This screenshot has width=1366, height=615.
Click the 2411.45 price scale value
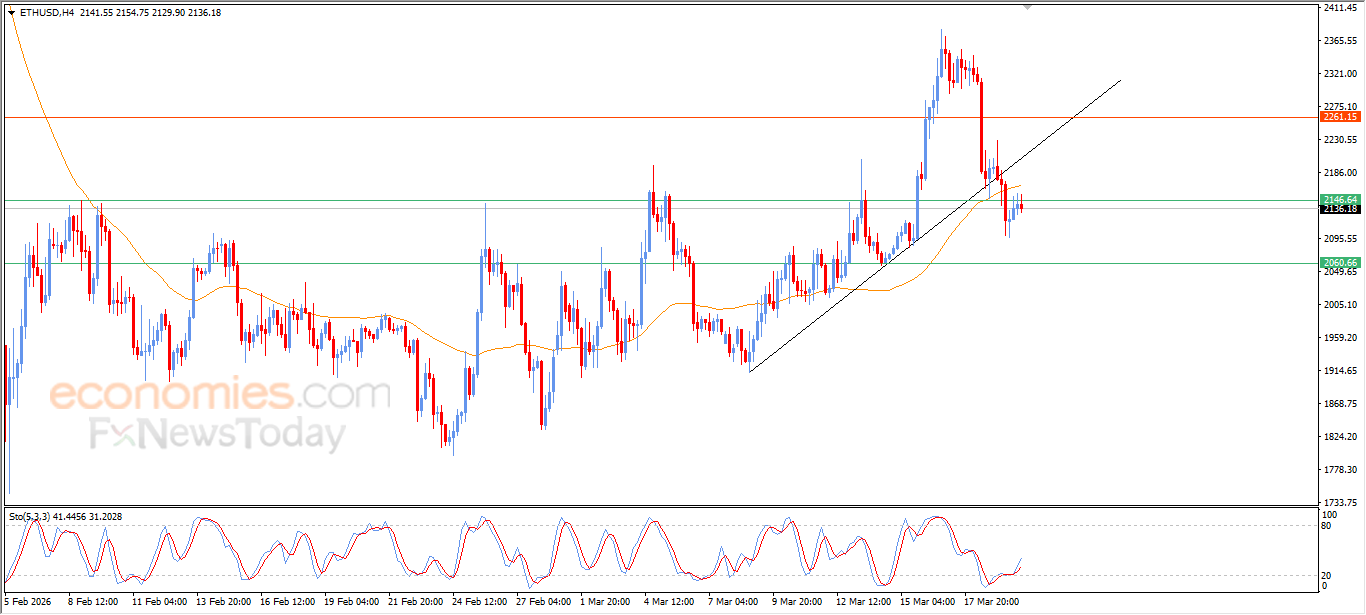(1339, 8)
